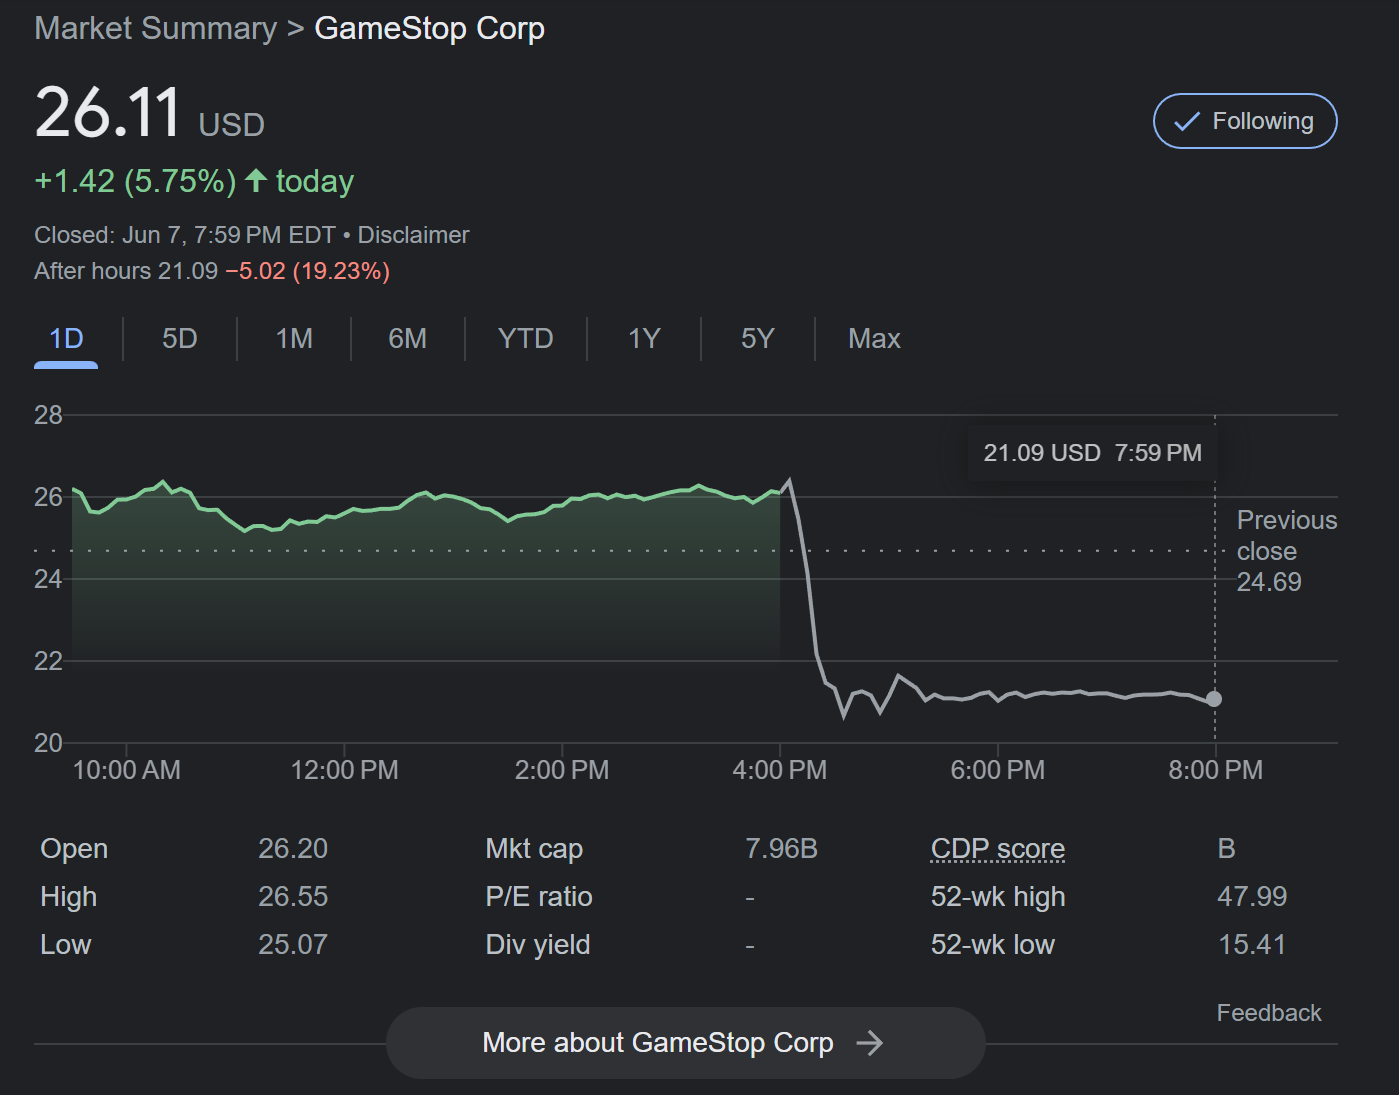Select the Max chart range
Image resolution: width=1399 pixels, height=1095 pixels.
[874, 339]
